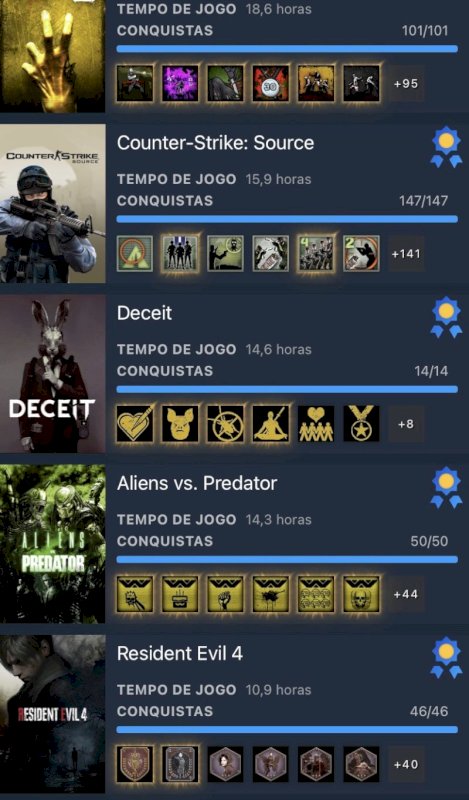Select the raised fist Aliens vs. Predator achievement
The image size is (469, 800).
tap(226, 594)
